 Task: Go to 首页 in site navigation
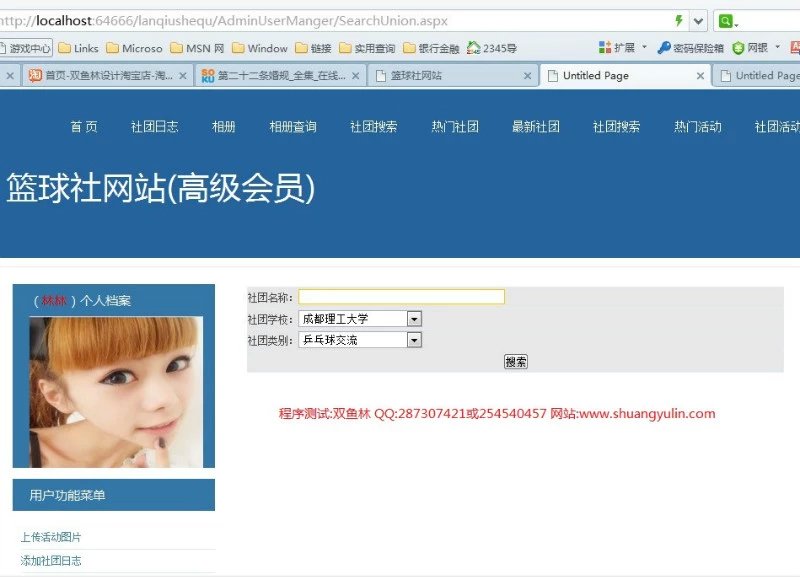(84, 127)
